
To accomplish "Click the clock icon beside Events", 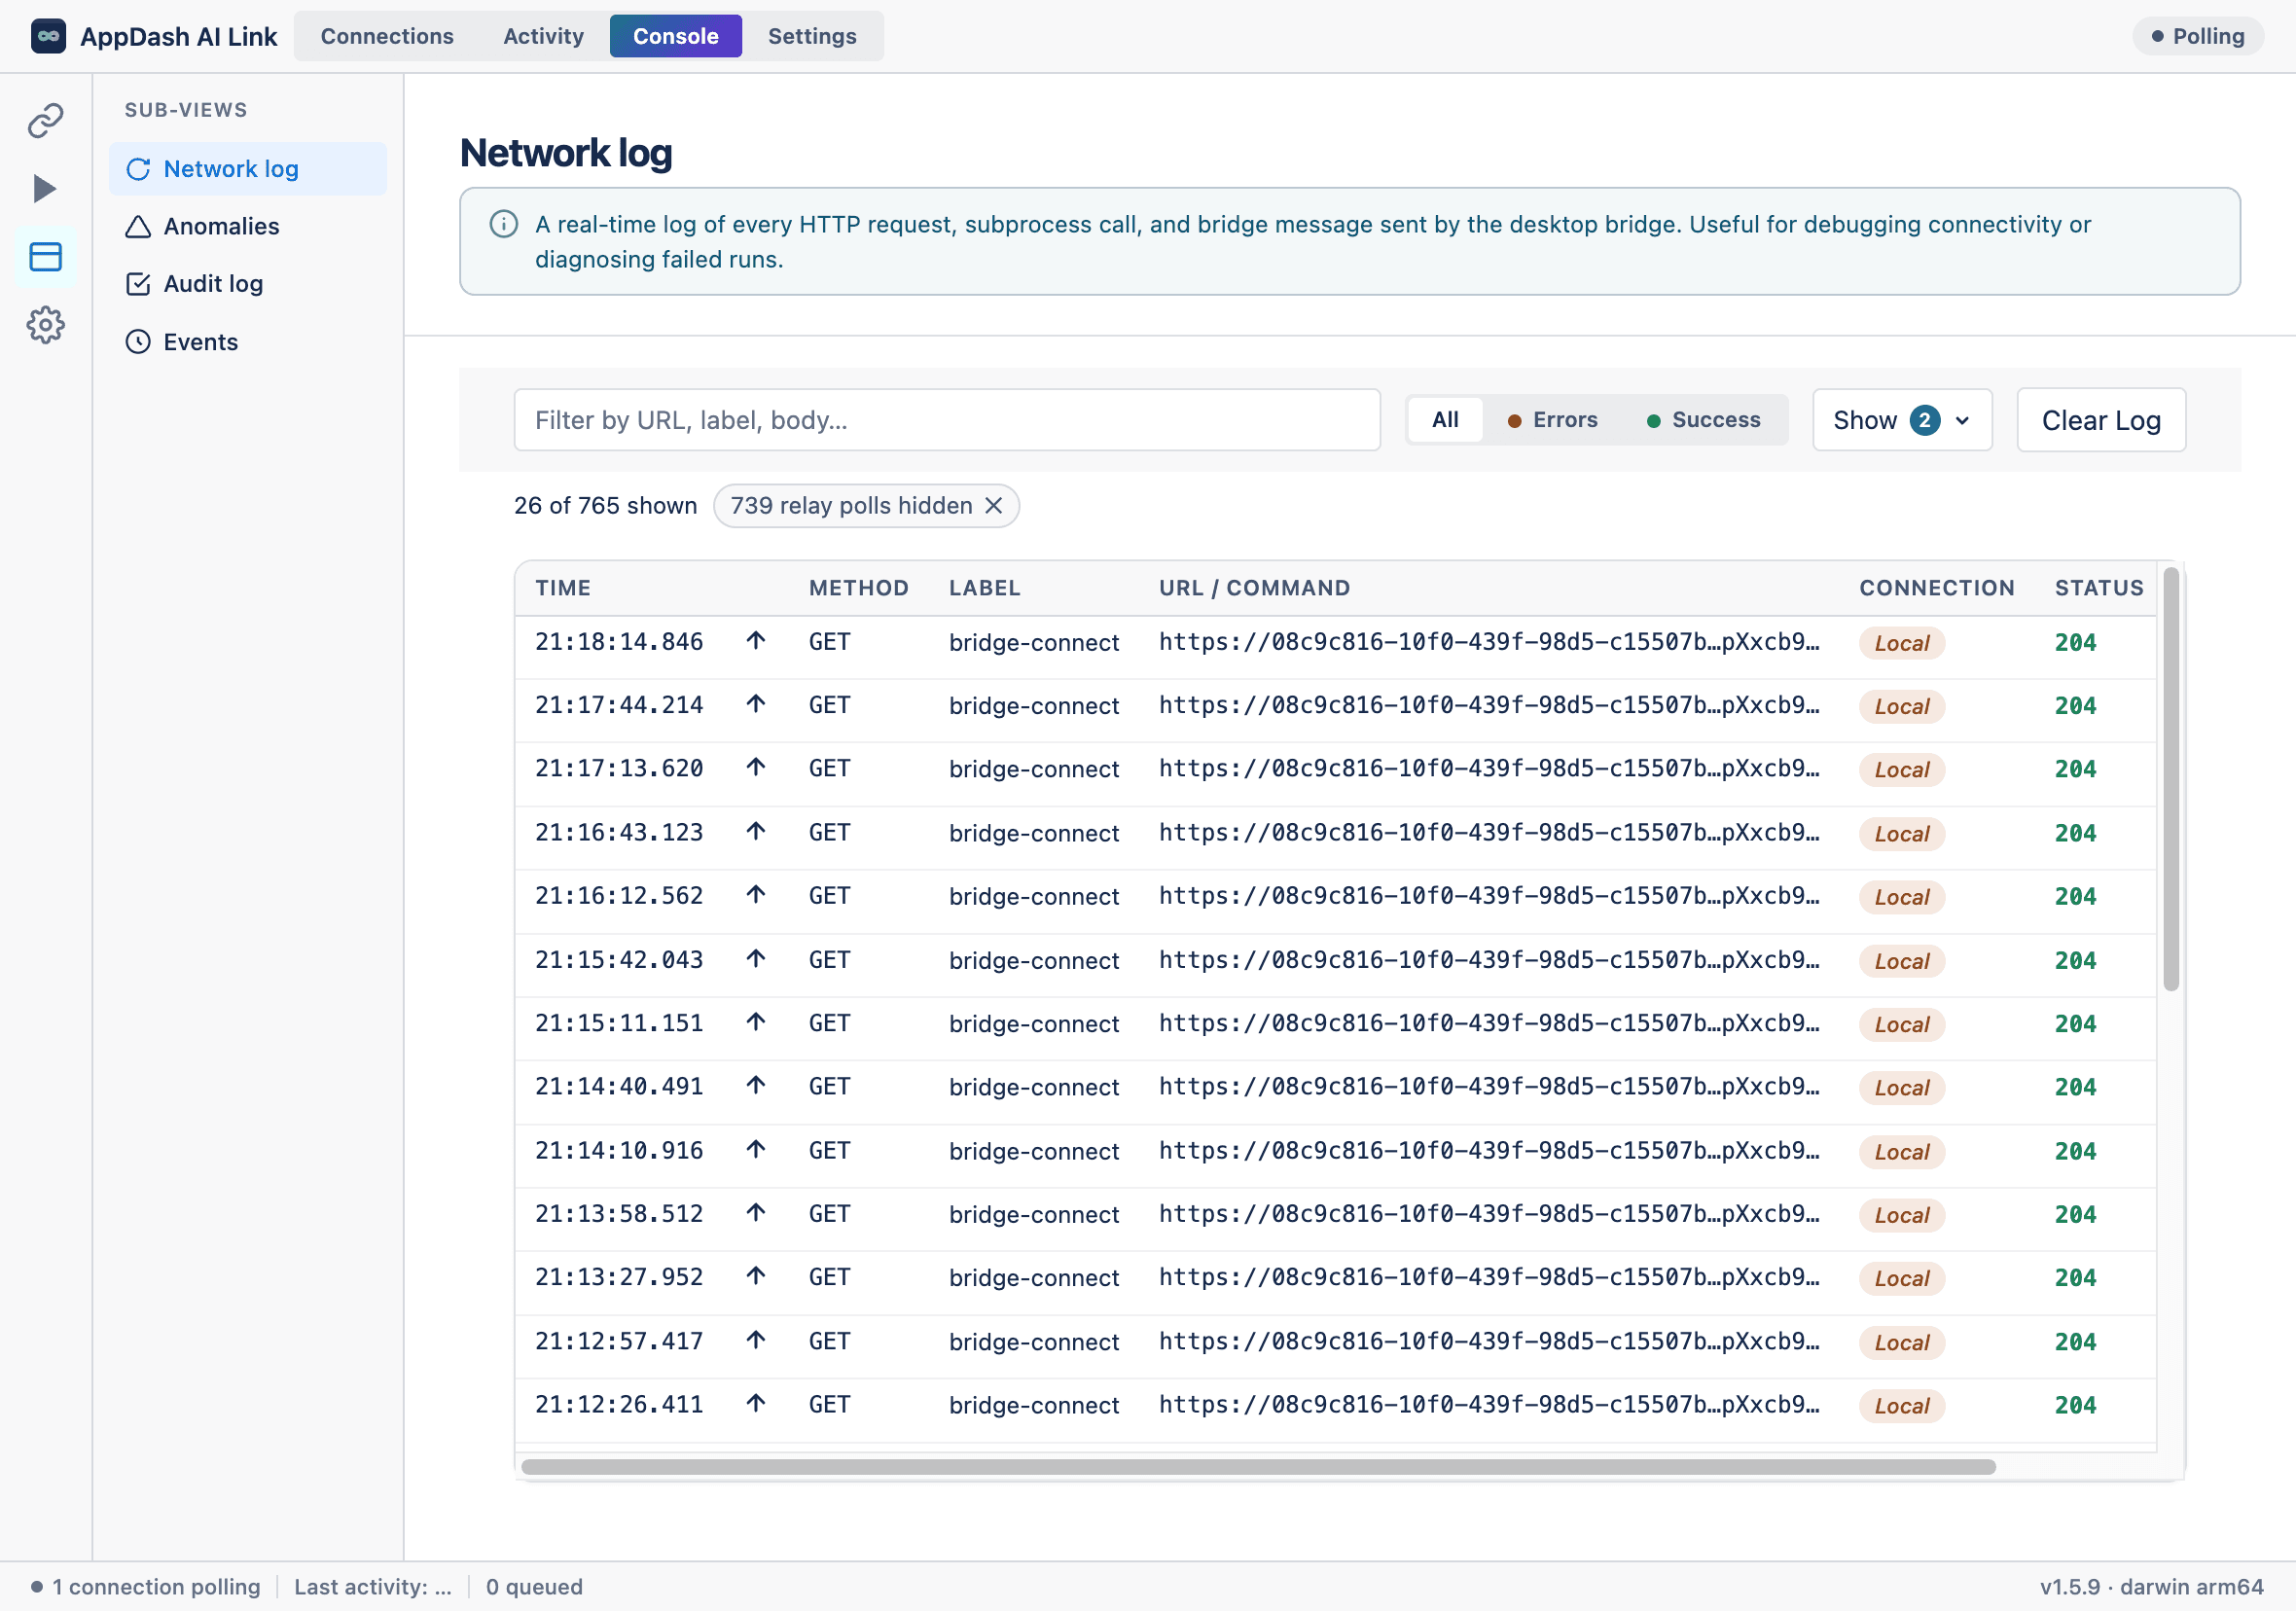I will coord(138,342).
